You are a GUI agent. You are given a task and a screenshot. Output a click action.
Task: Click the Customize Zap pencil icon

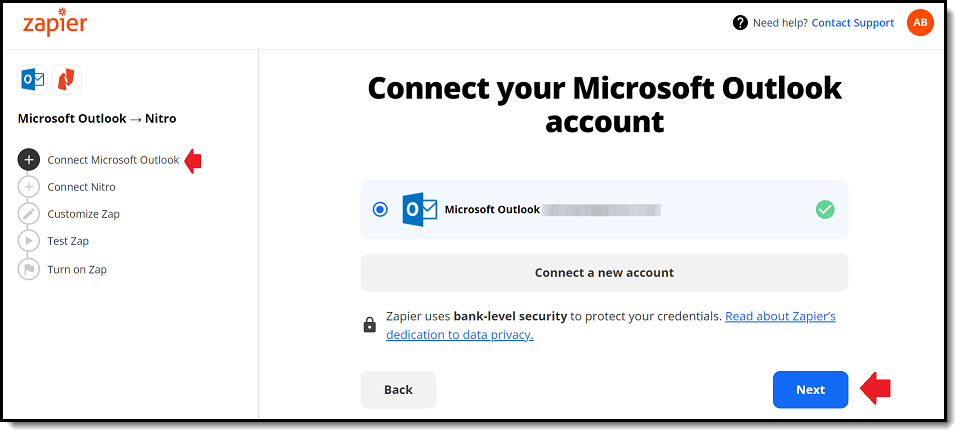click(x=29, y=214)
